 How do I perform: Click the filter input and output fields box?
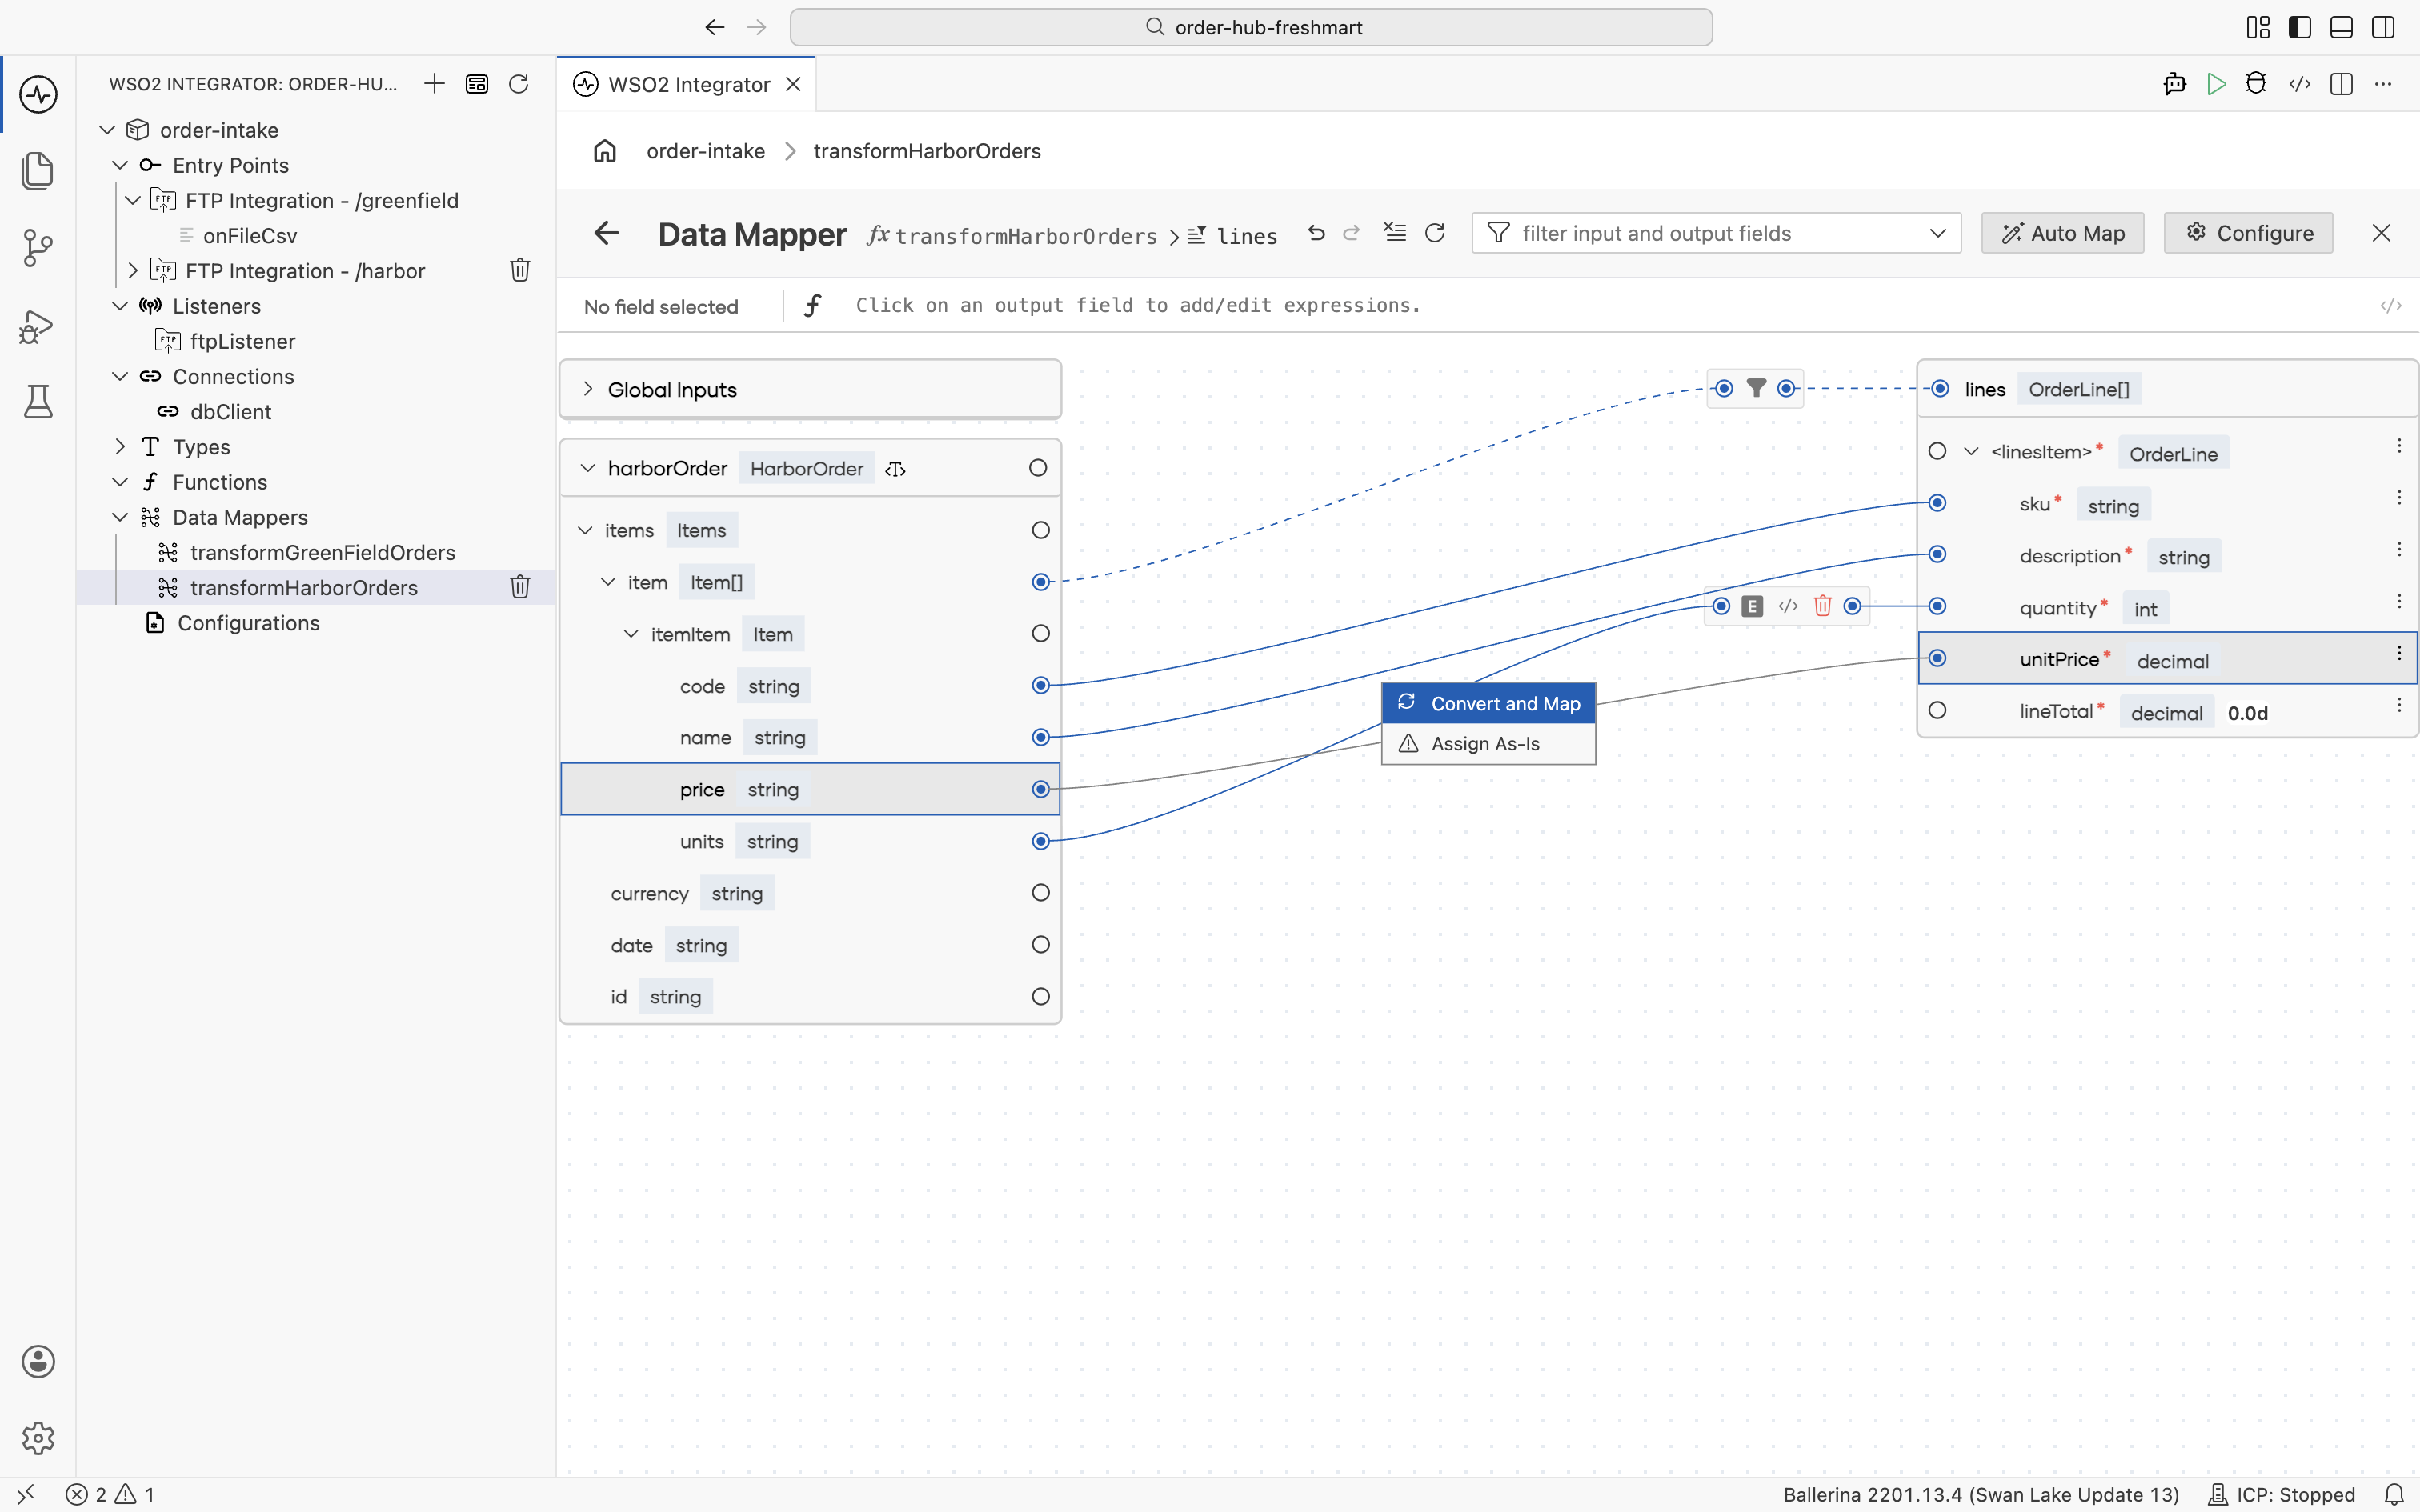coord(1715,233)
